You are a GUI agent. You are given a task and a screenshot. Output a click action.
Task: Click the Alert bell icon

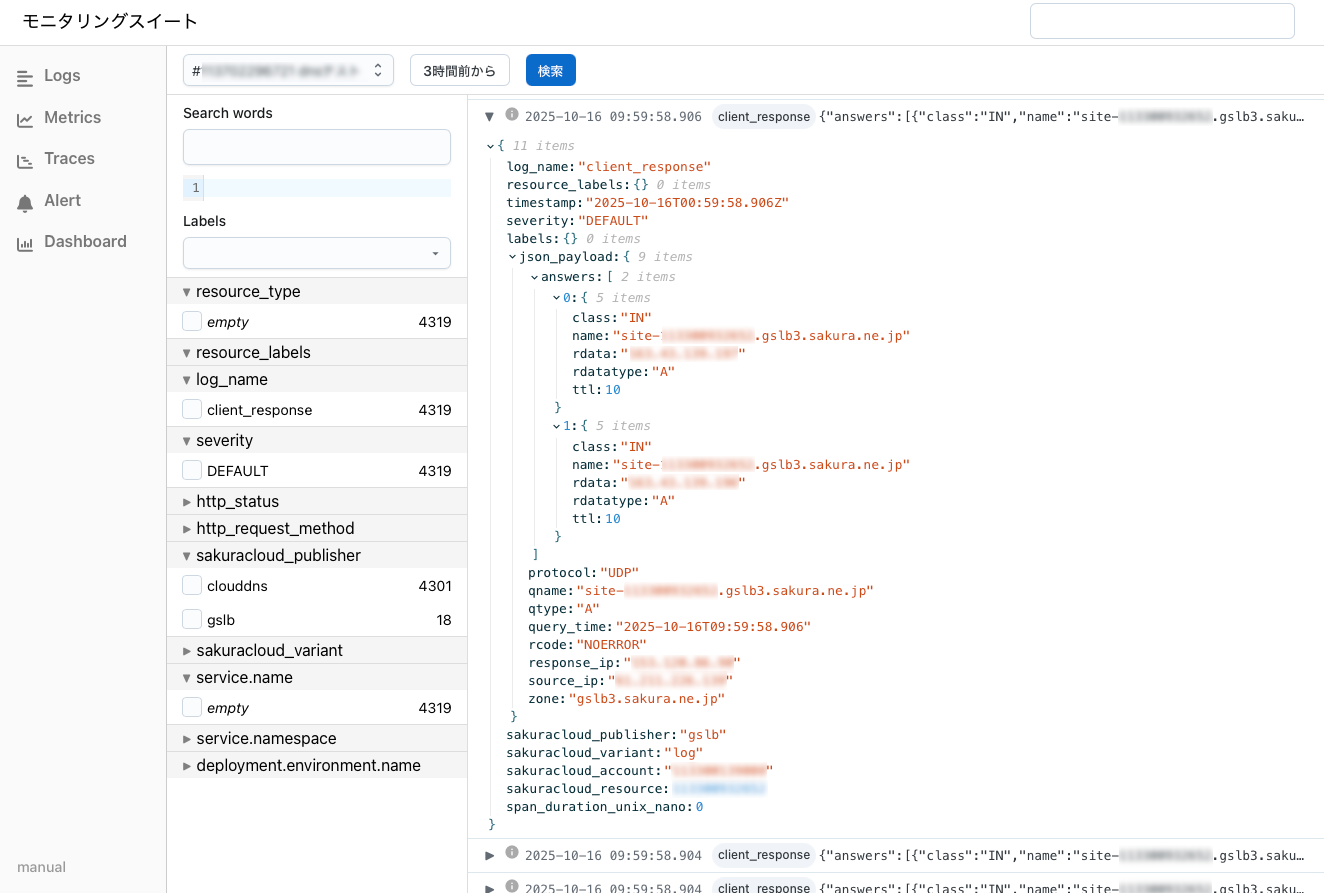coord(25,202)
